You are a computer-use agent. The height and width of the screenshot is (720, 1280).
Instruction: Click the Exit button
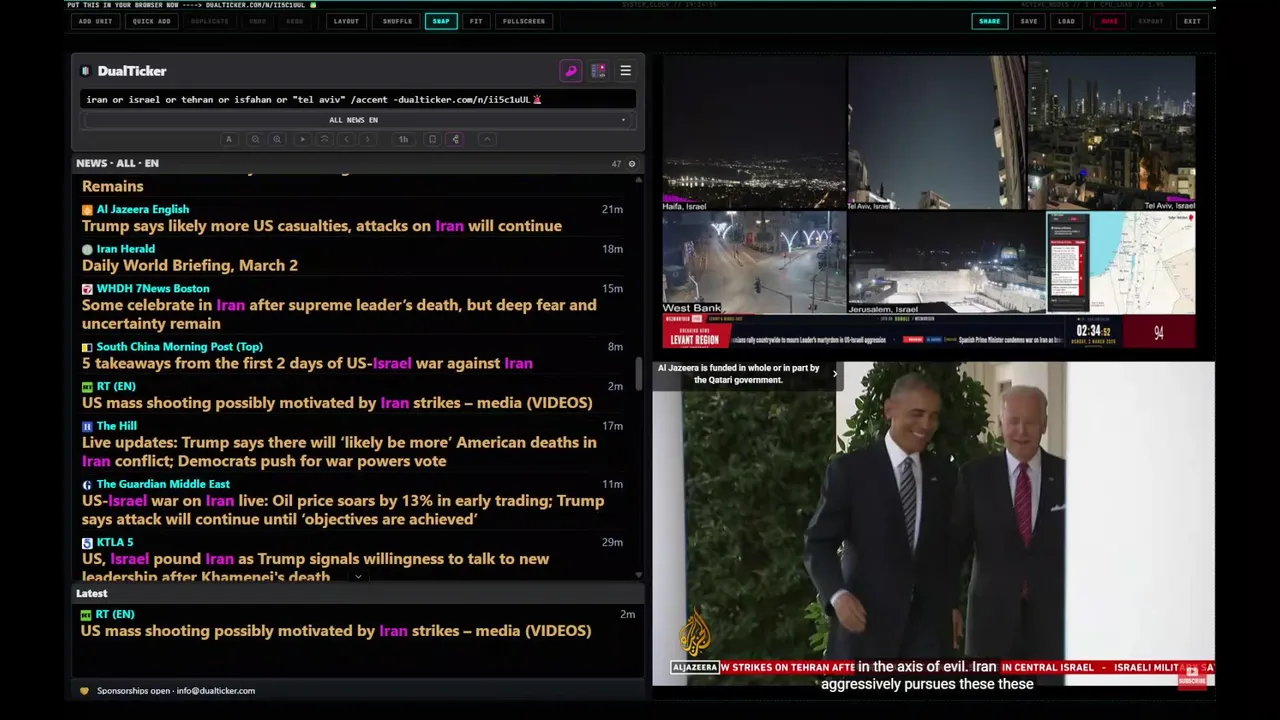tap(1192, 21)
